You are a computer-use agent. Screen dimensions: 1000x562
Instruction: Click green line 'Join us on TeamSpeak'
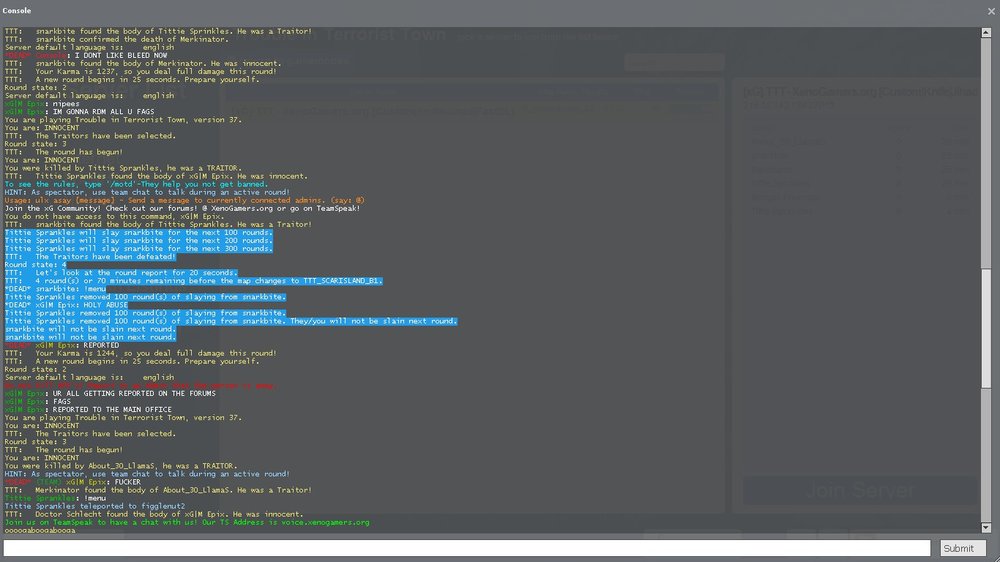tap(187, 522)
